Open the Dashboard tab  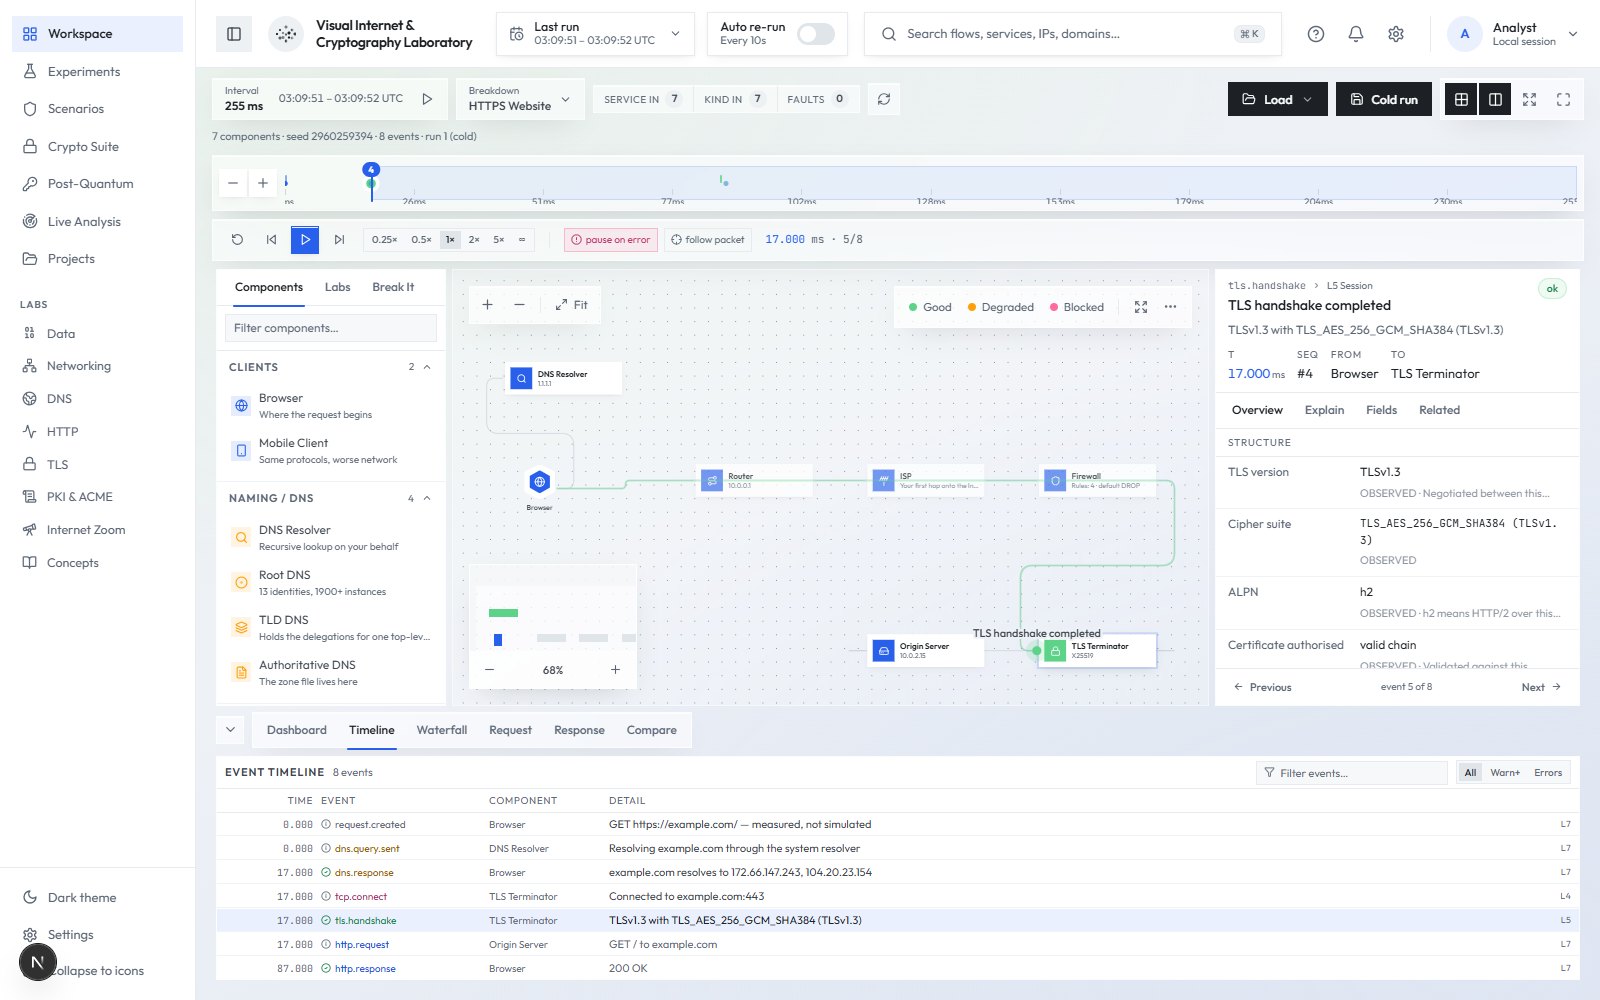[297, 730]
